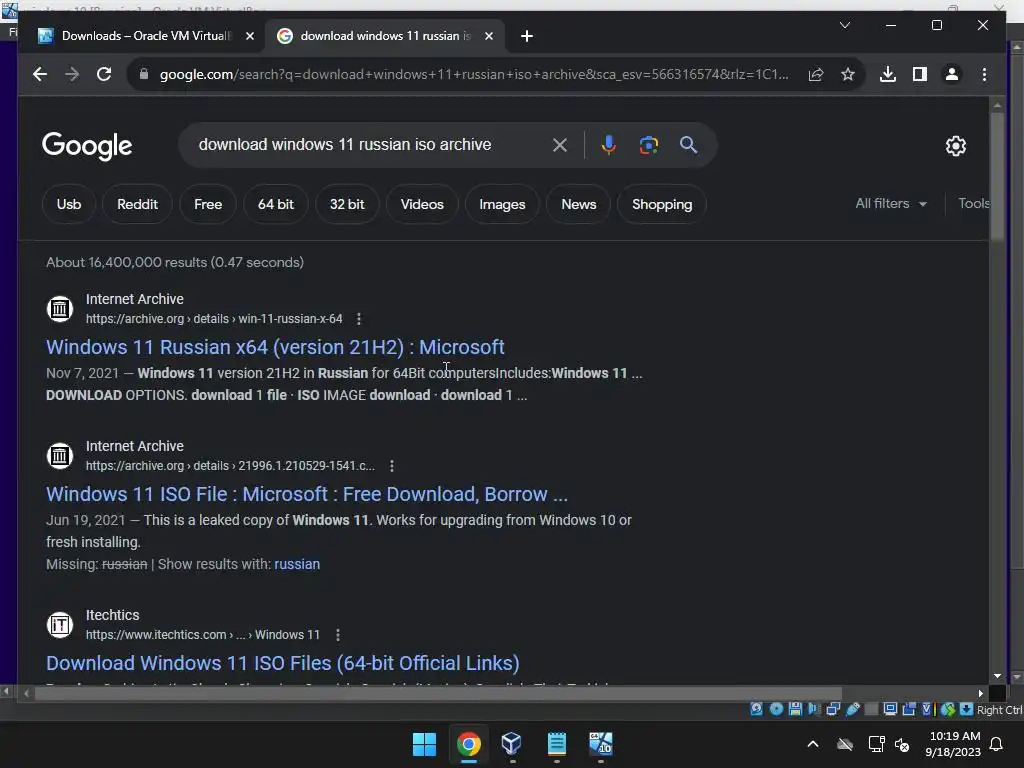Screen dimensions: 1024x768
Task: Expand the All filters dropdown
Action: (x=891, y=204)
